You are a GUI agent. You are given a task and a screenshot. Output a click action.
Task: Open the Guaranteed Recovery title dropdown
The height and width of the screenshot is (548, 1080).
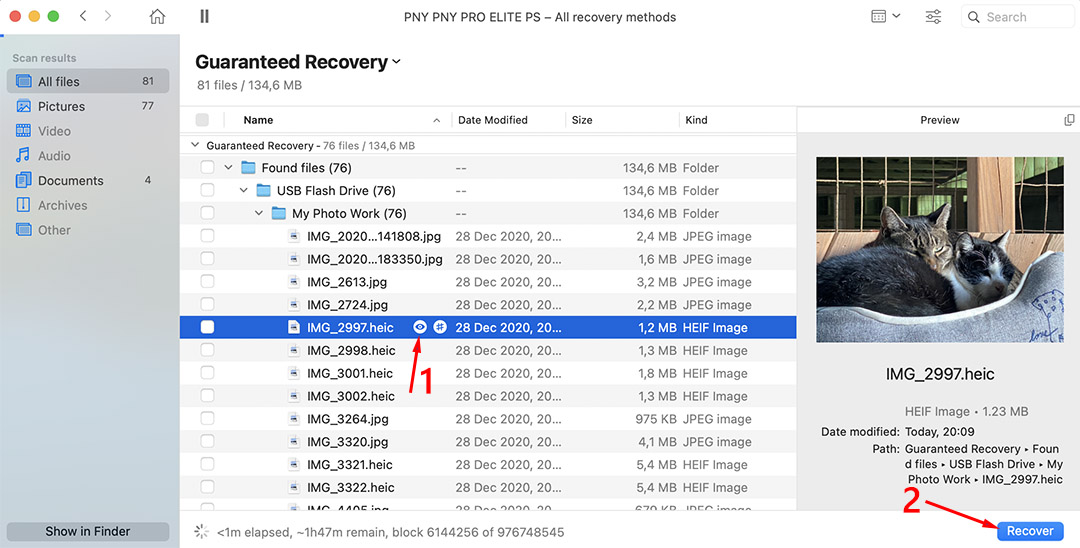click(x=397, y=62)
